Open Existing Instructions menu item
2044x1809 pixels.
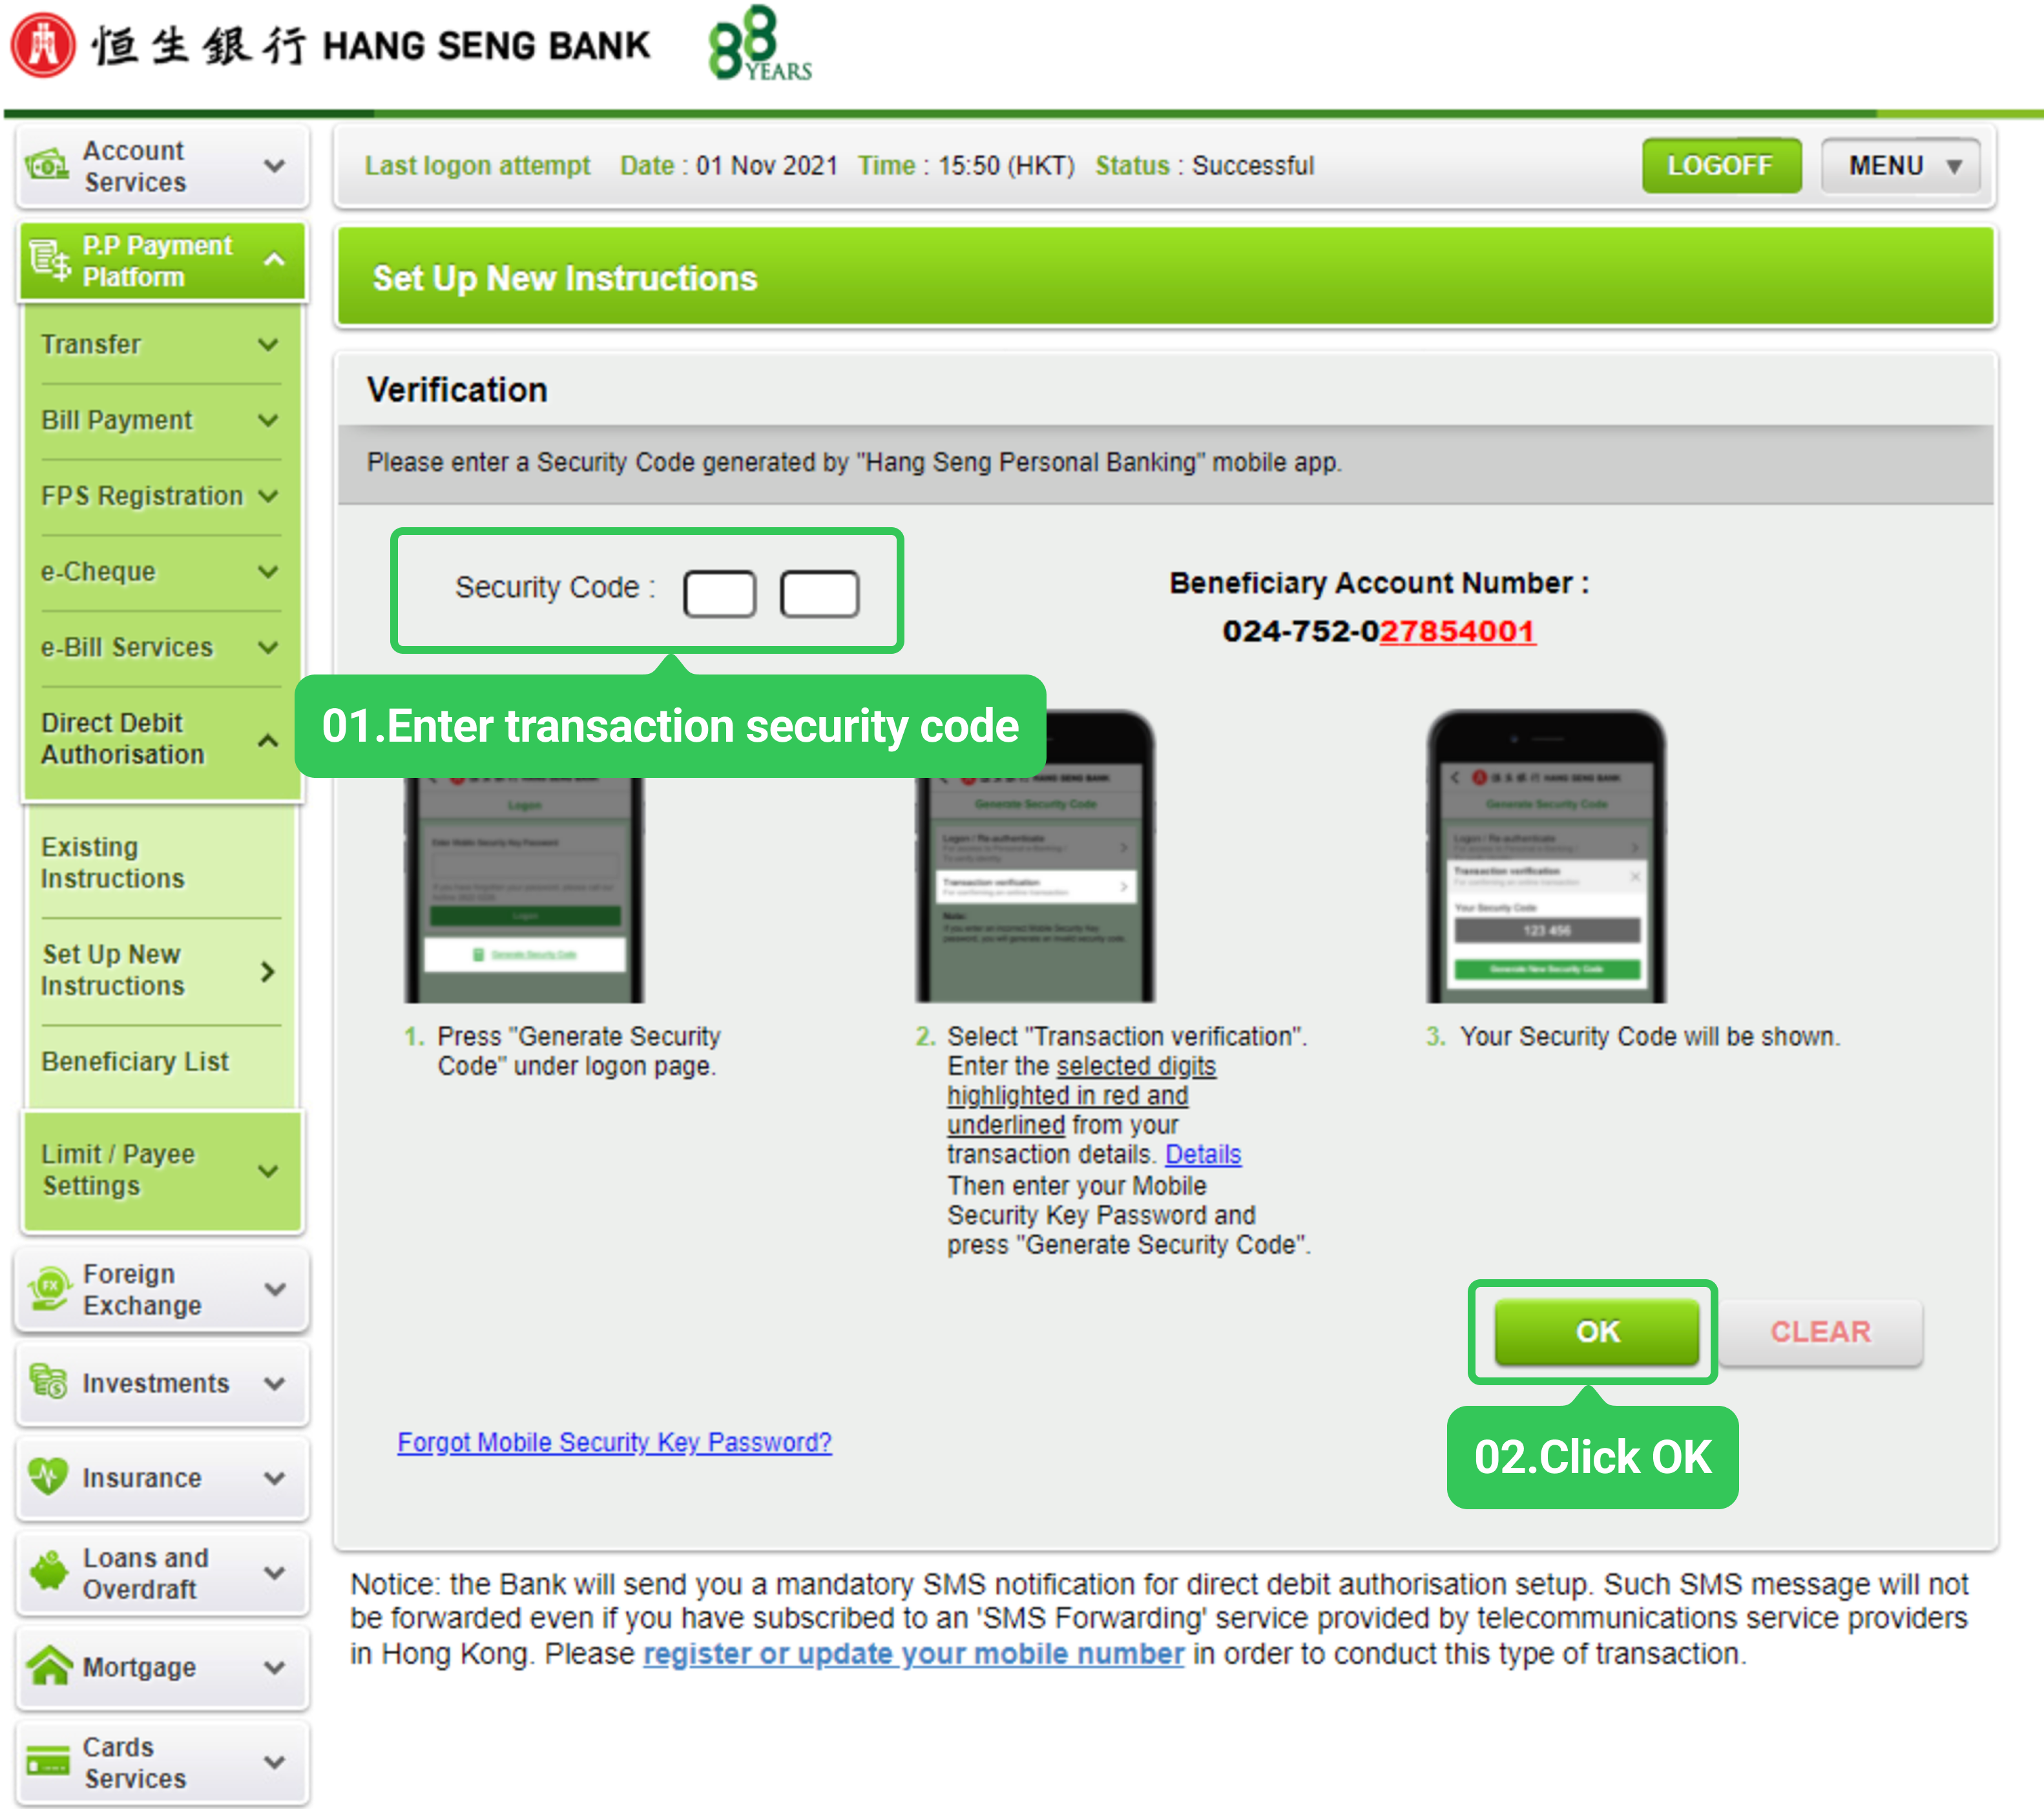113,862
